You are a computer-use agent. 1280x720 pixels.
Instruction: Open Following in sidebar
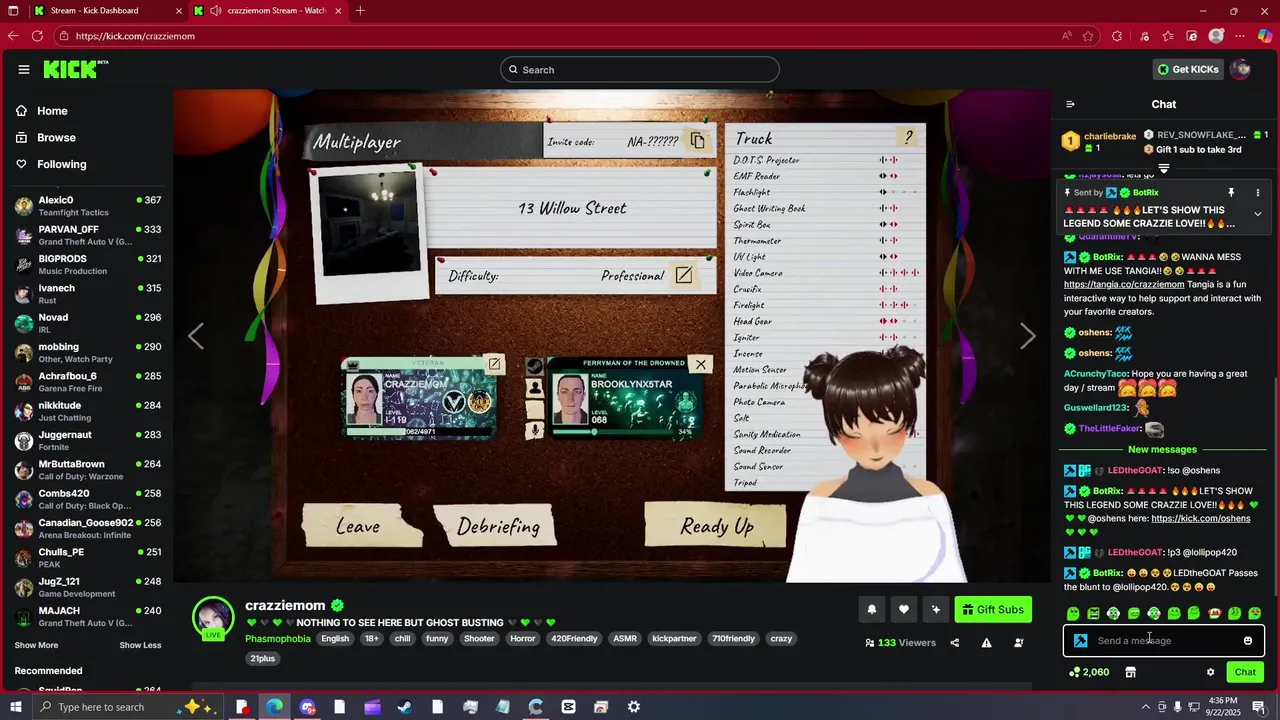[62, 164]
